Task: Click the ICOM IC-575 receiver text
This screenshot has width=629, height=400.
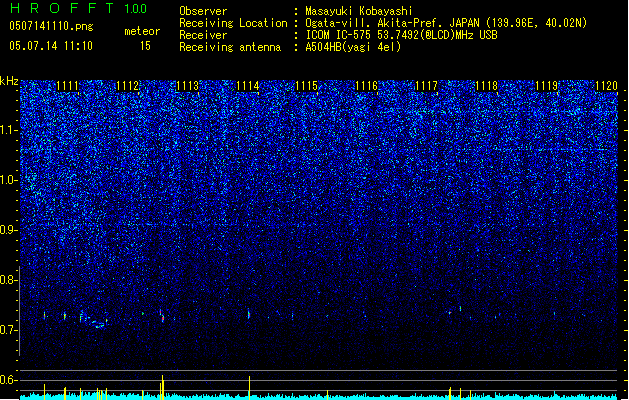Action: tap(401, 35)
